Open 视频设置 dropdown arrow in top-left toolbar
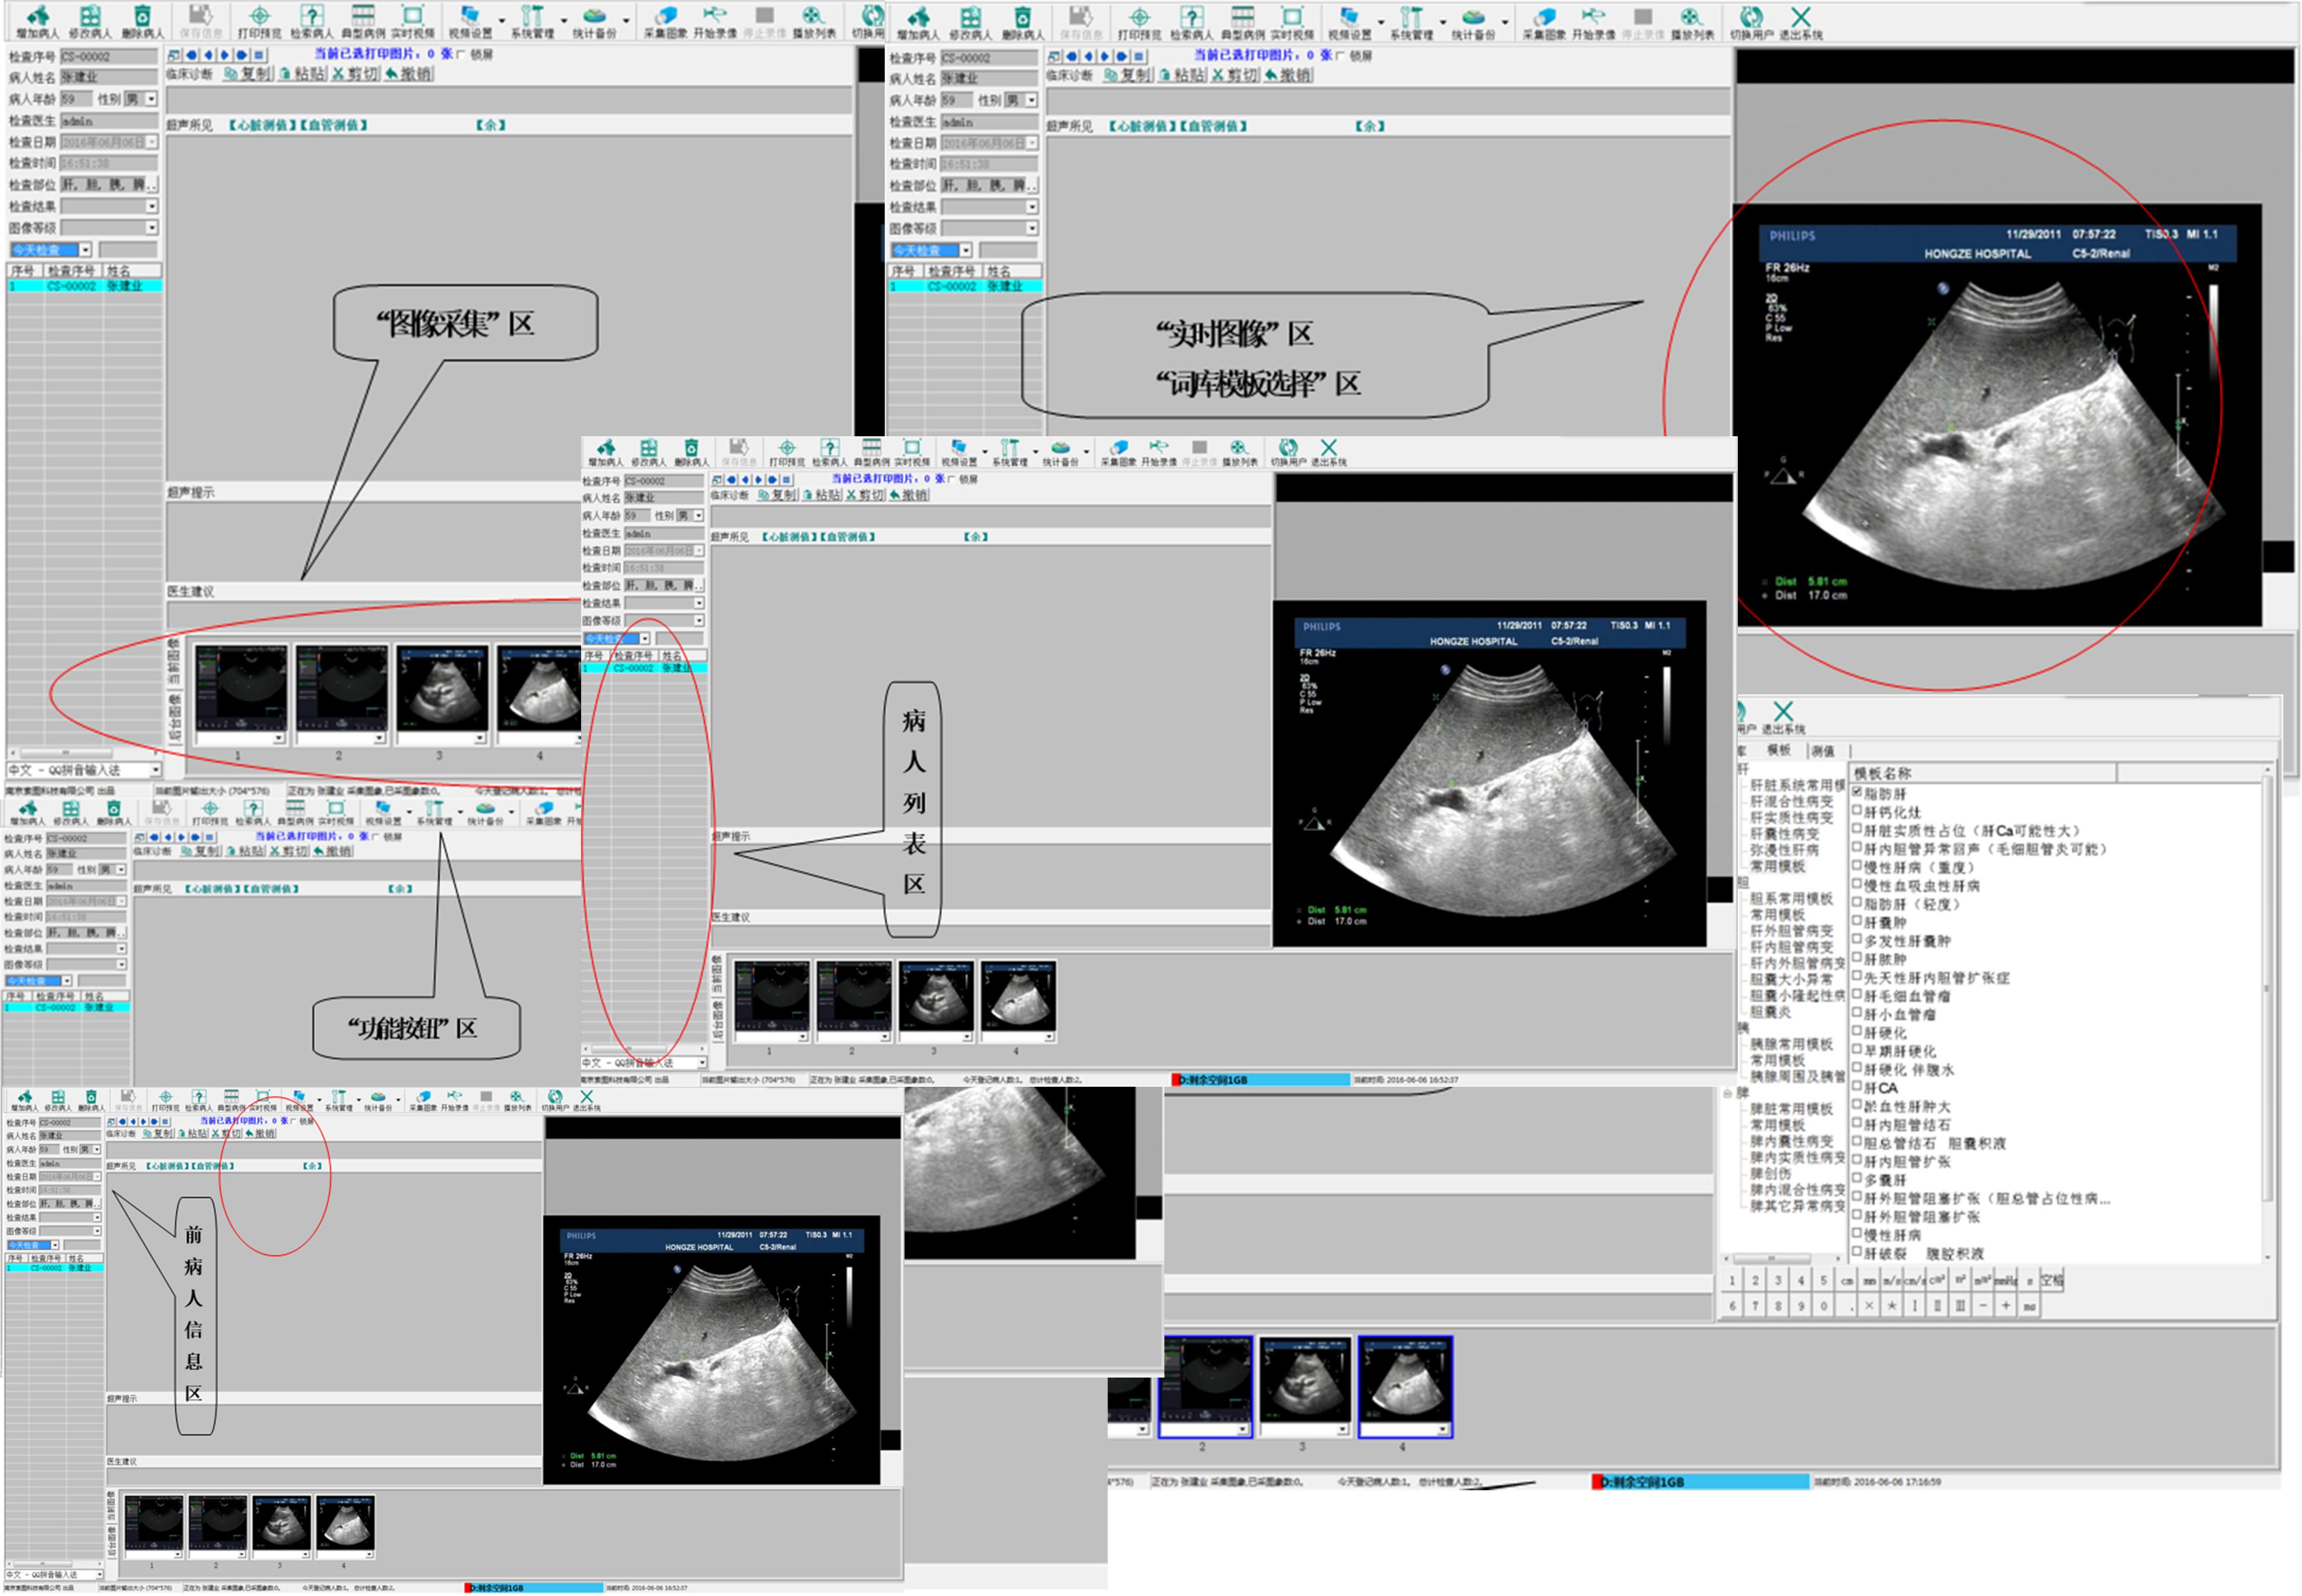This screenshot has width=2302, height=1596. (x=501, y=20)
